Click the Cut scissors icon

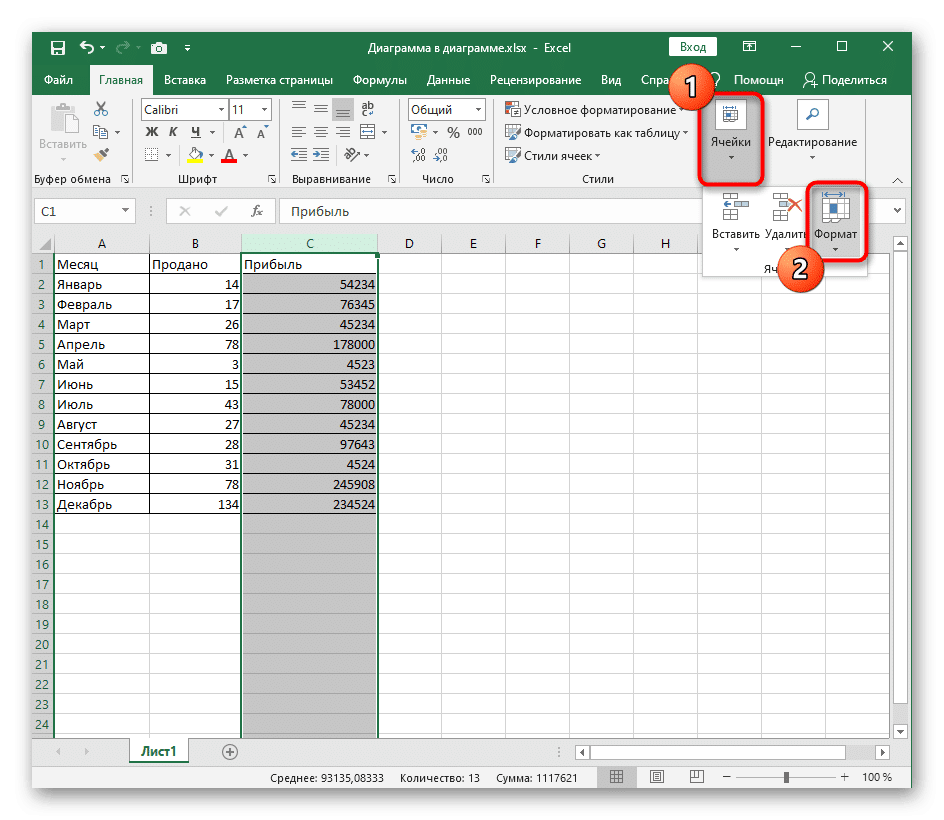coord(101,109)
